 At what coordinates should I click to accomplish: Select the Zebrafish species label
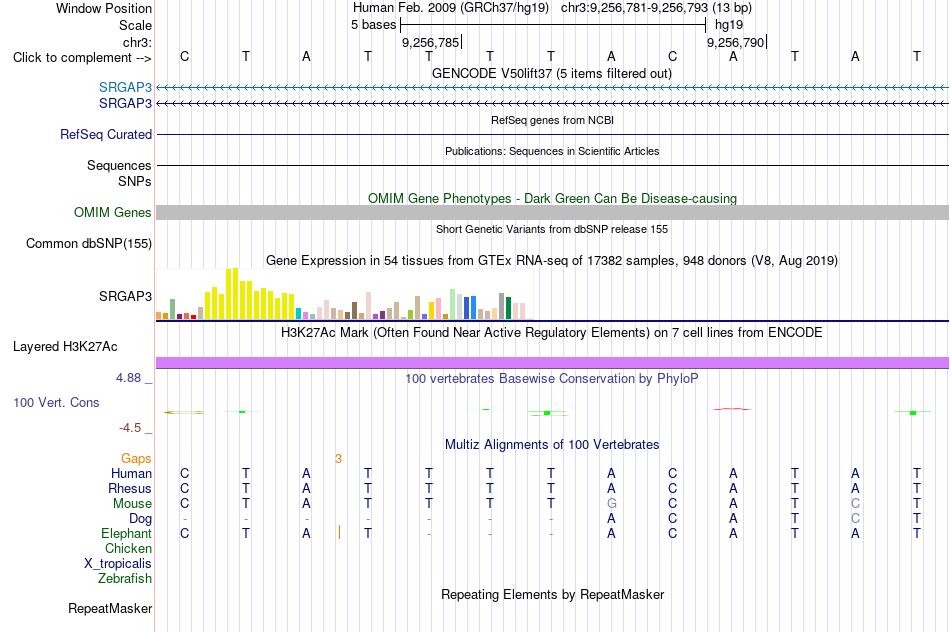click(x=125, y=579)
